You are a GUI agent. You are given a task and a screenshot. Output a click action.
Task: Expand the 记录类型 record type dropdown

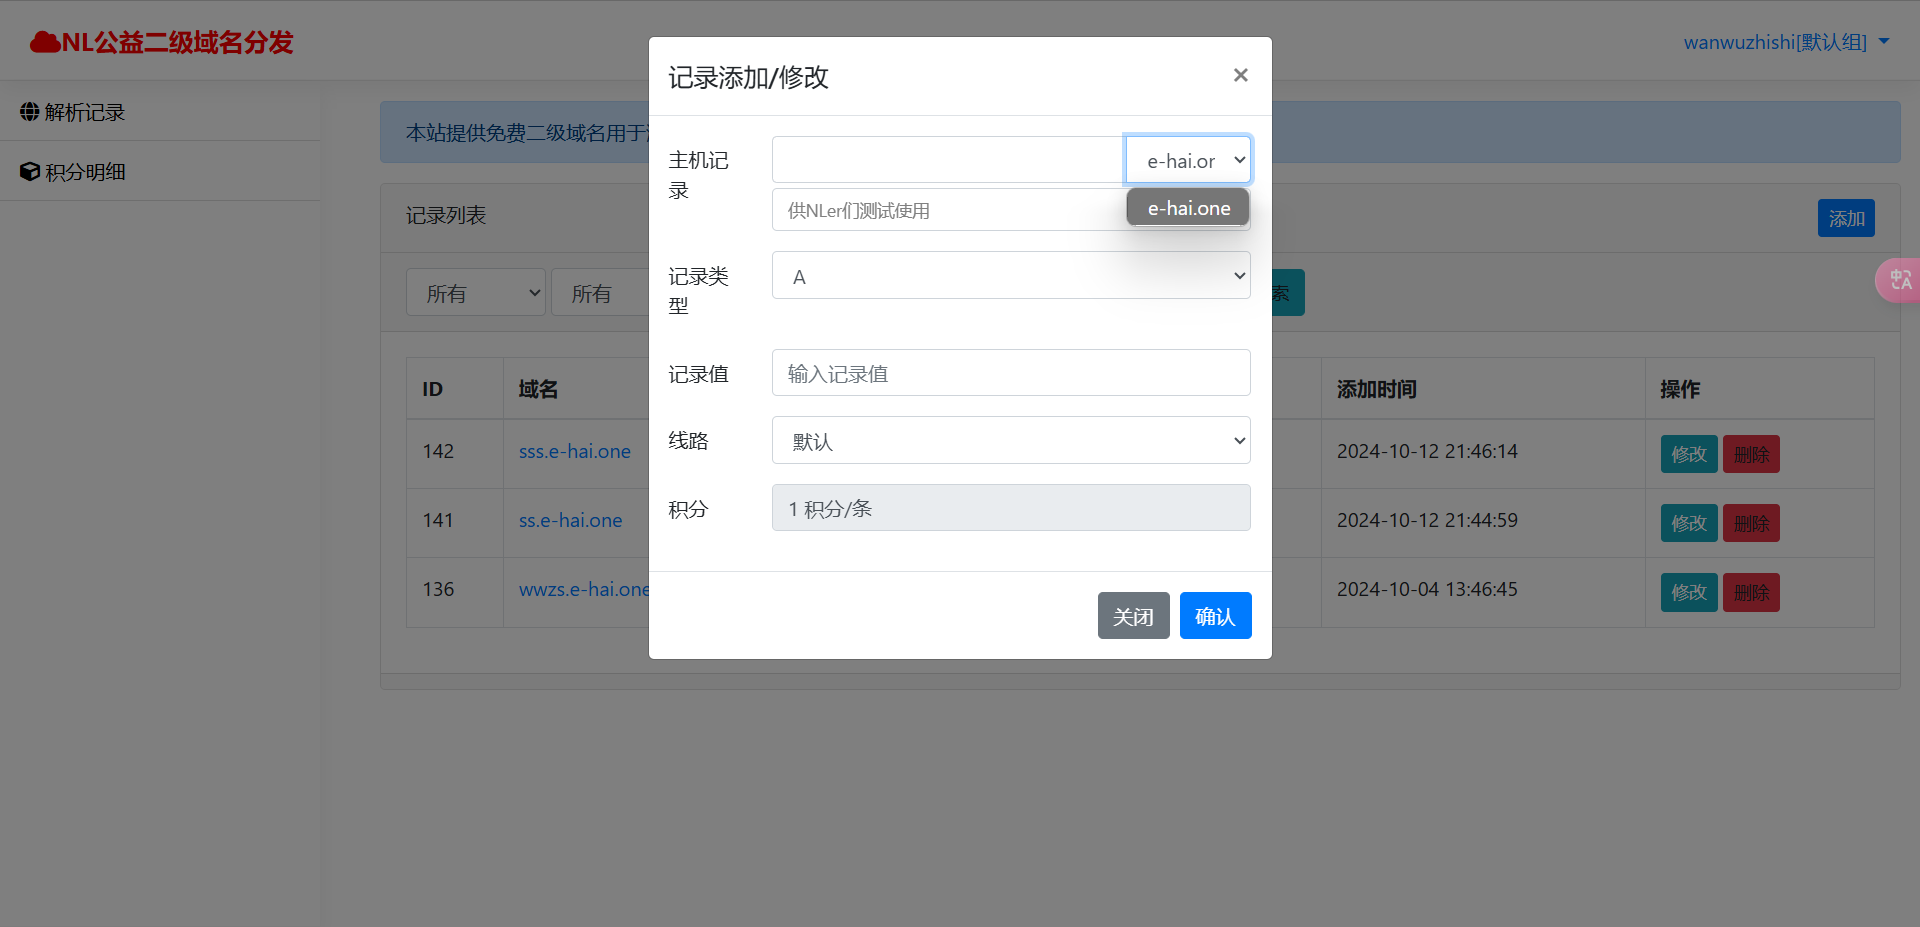[1010, 276]
